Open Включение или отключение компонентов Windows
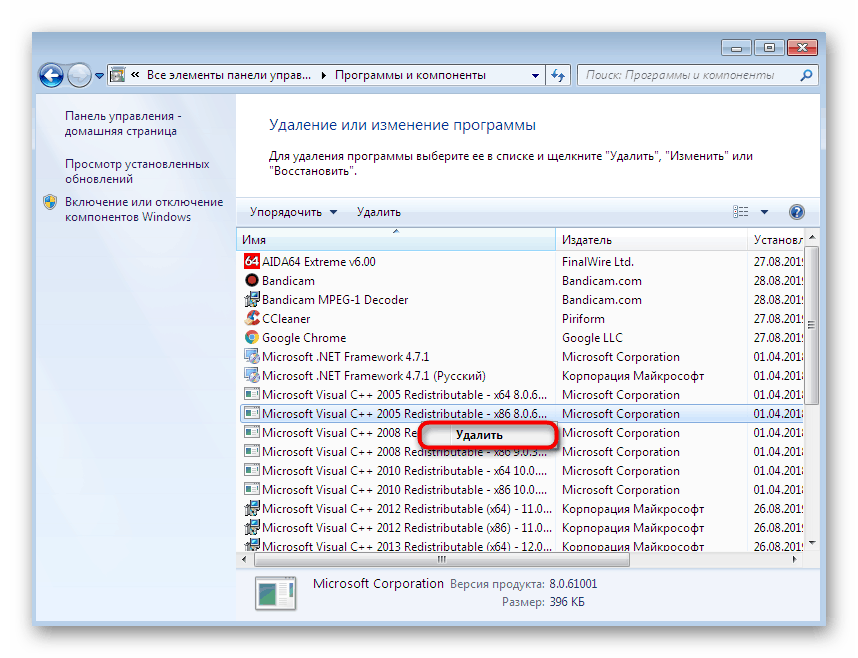This screenshot has width=858, height=658. [144, 209]
